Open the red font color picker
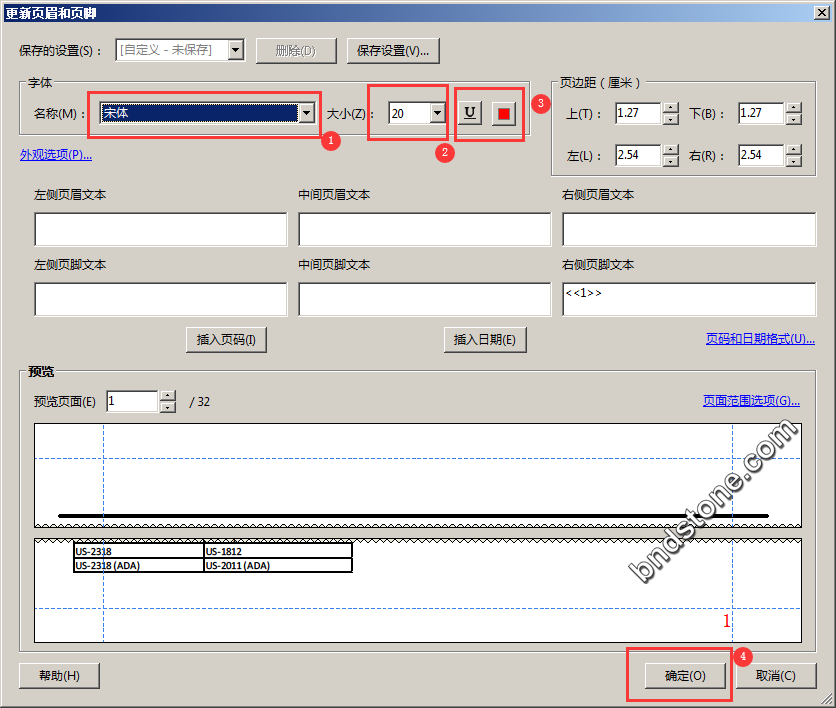The height and width of the screenshot is (708, 836). [504, 113]
